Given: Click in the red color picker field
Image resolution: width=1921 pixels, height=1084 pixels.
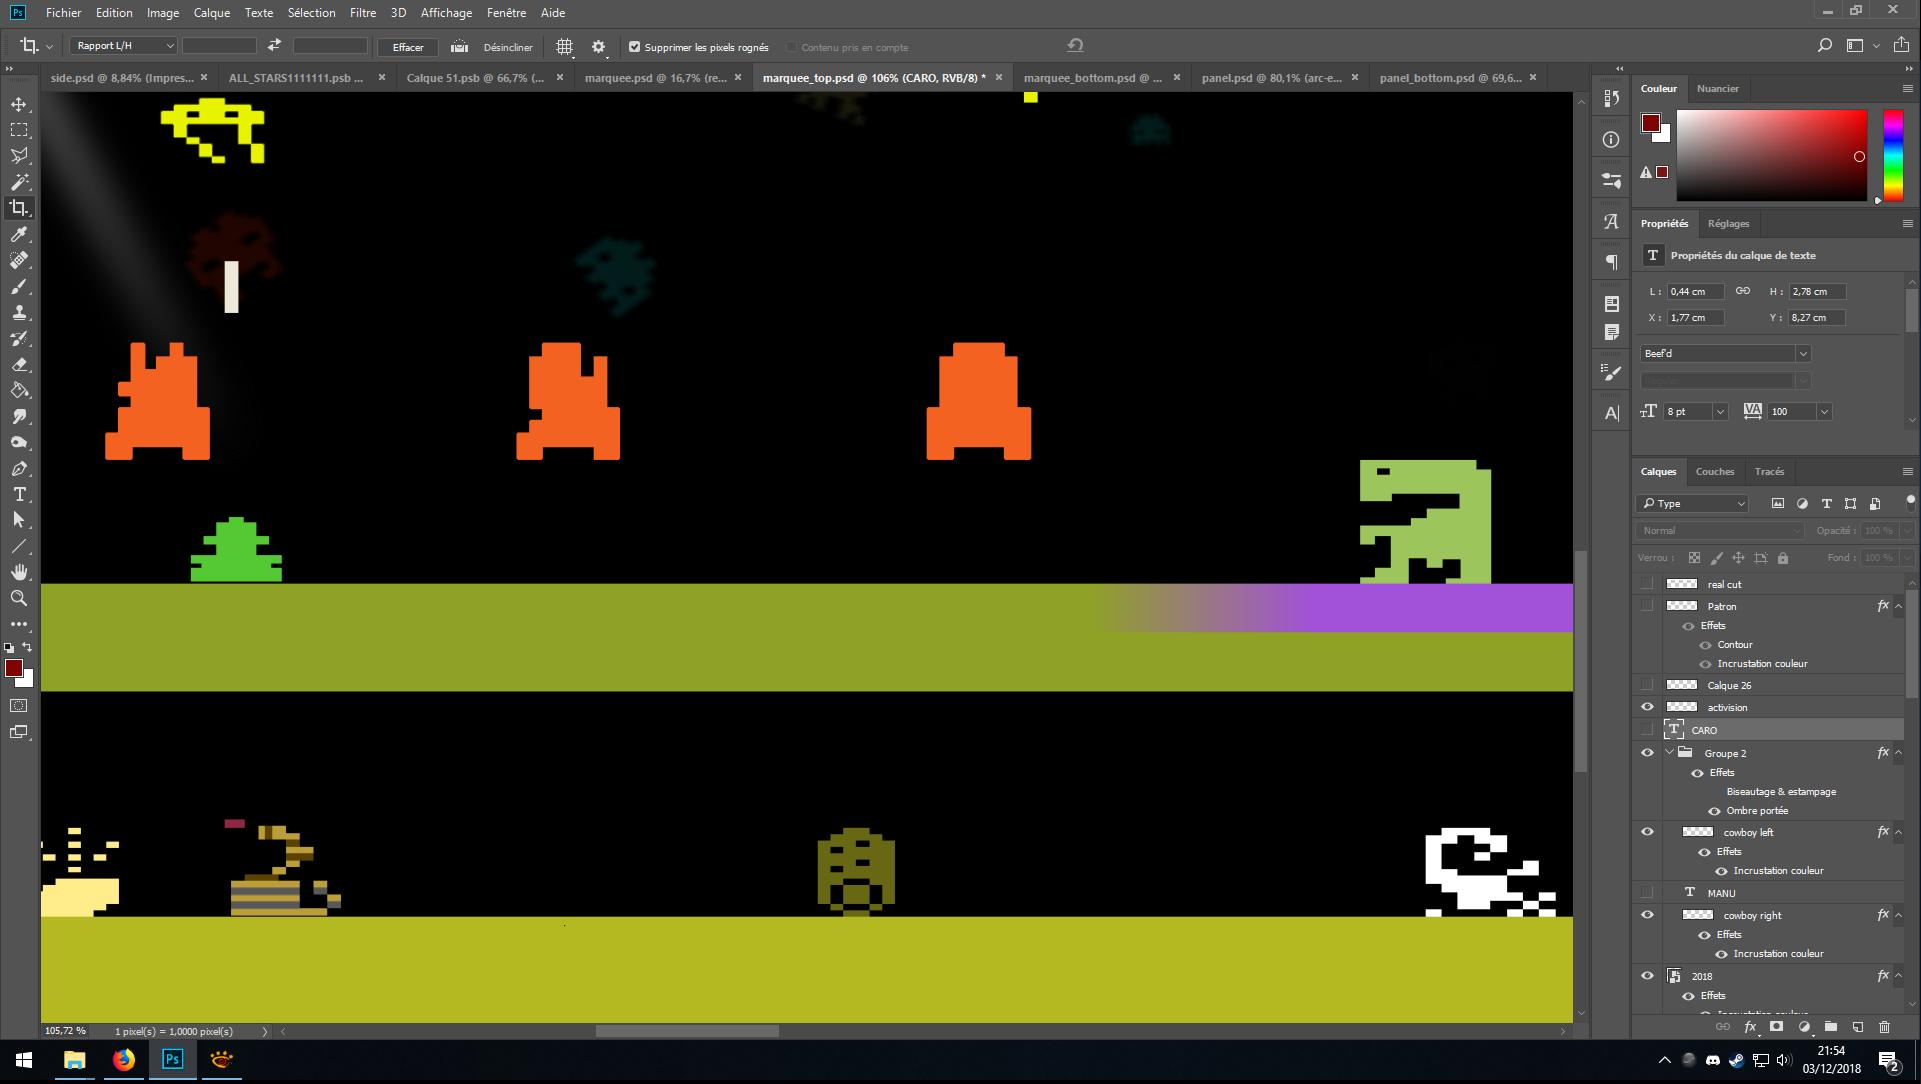Looking at the screenshot, I should pos(1771,155).
